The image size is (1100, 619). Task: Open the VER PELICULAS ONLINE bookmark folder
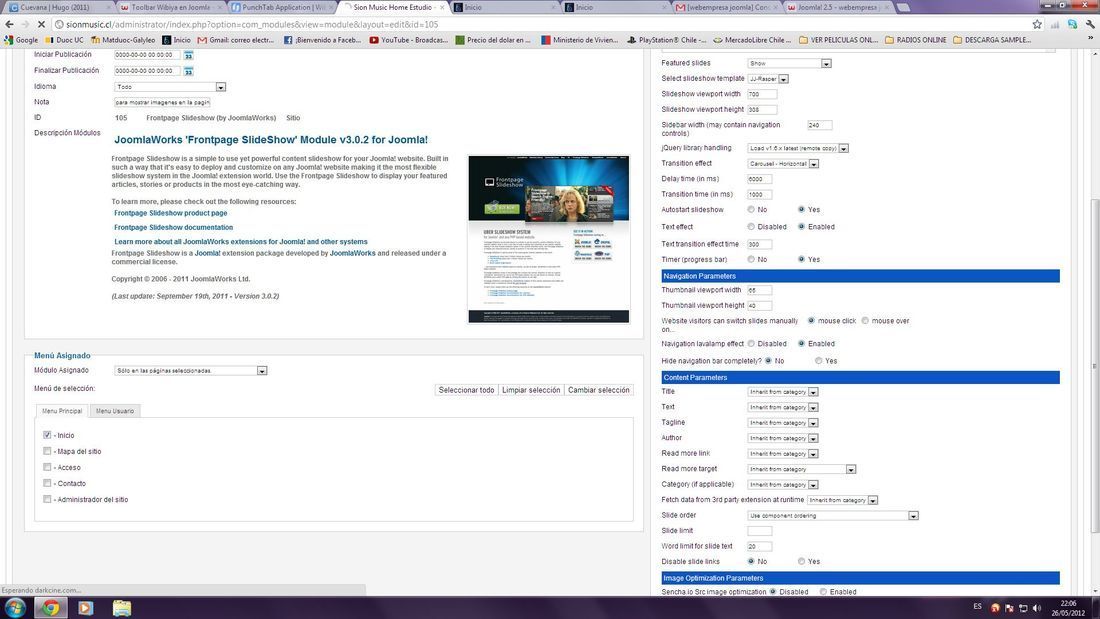(x=838, y=40)
